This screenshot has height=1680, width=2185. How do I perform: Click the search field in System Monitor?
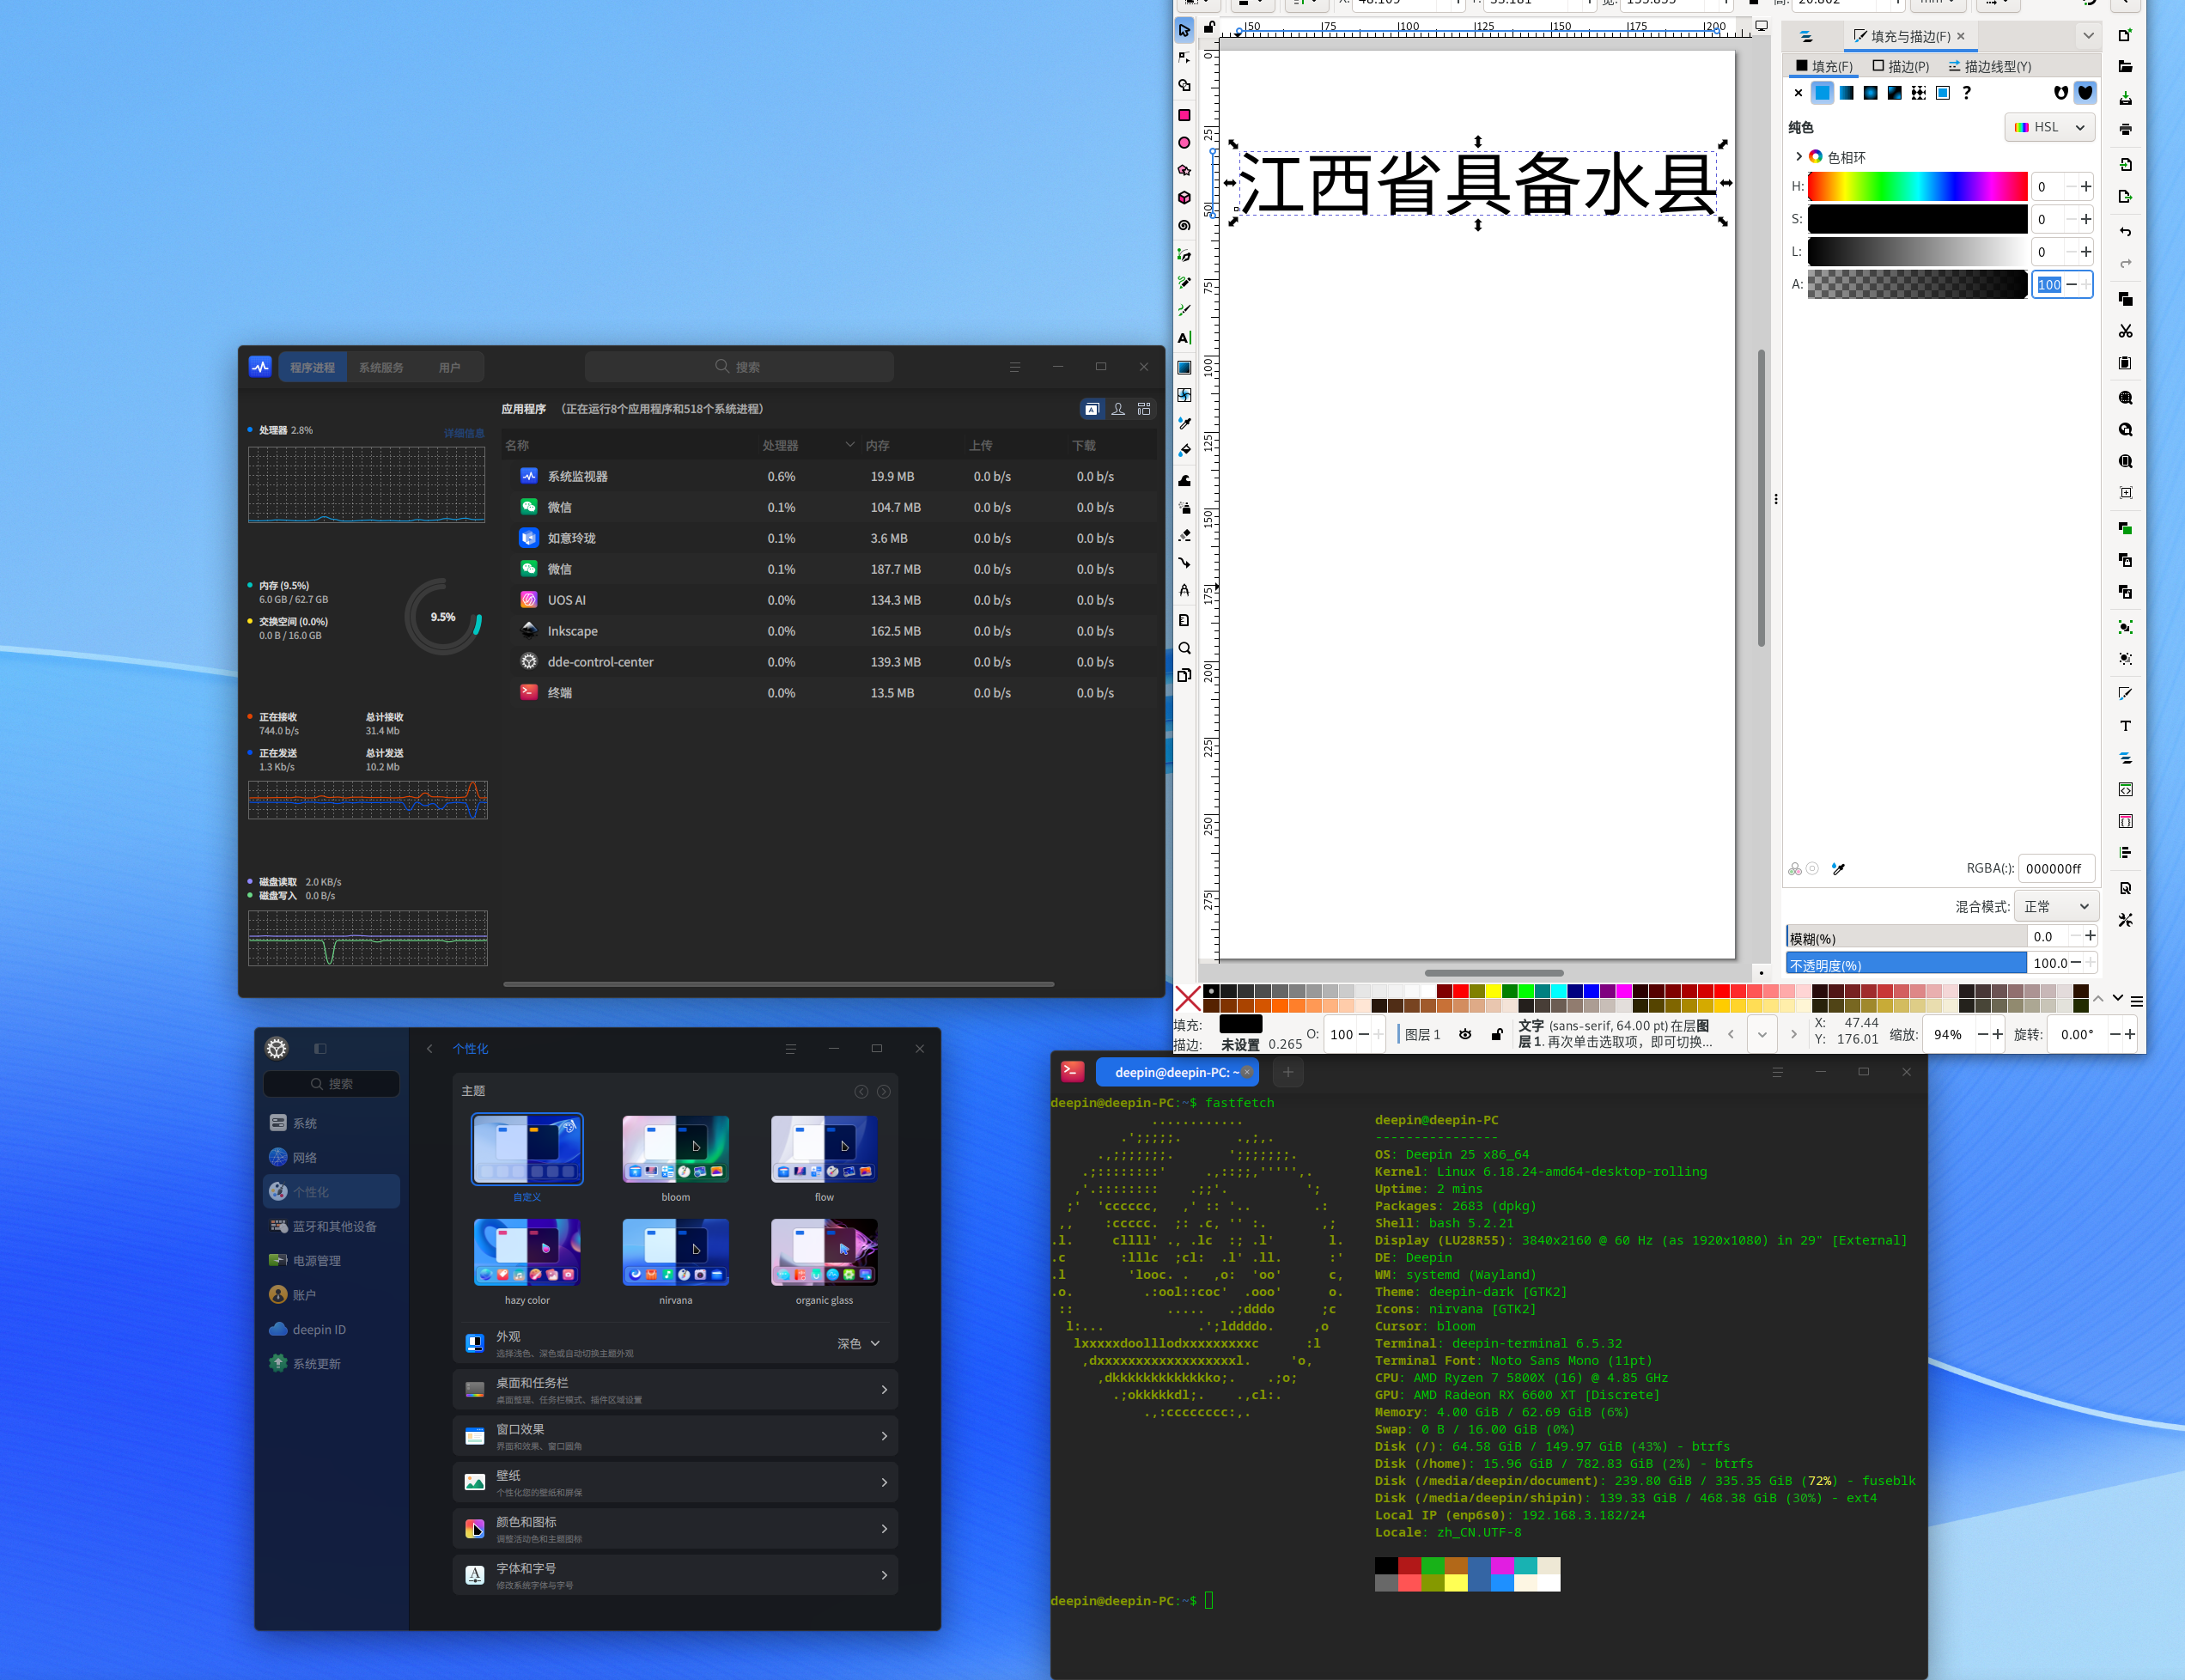click(739, 367)
